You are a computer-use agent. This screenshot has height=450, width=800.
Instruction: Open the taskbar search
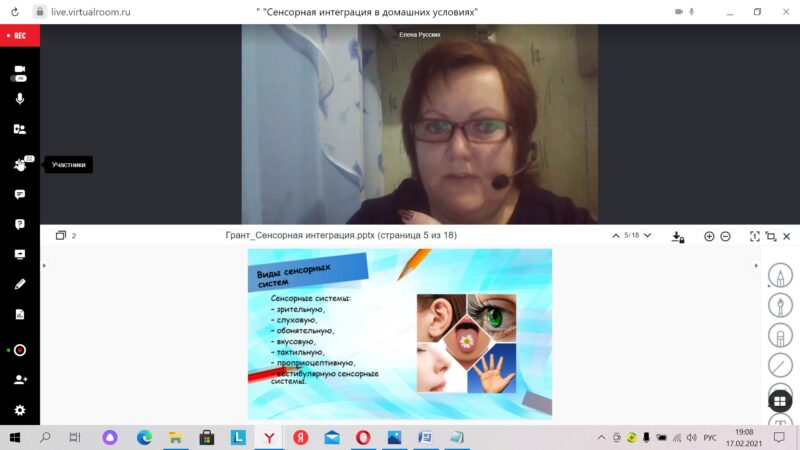coord(45,437)
